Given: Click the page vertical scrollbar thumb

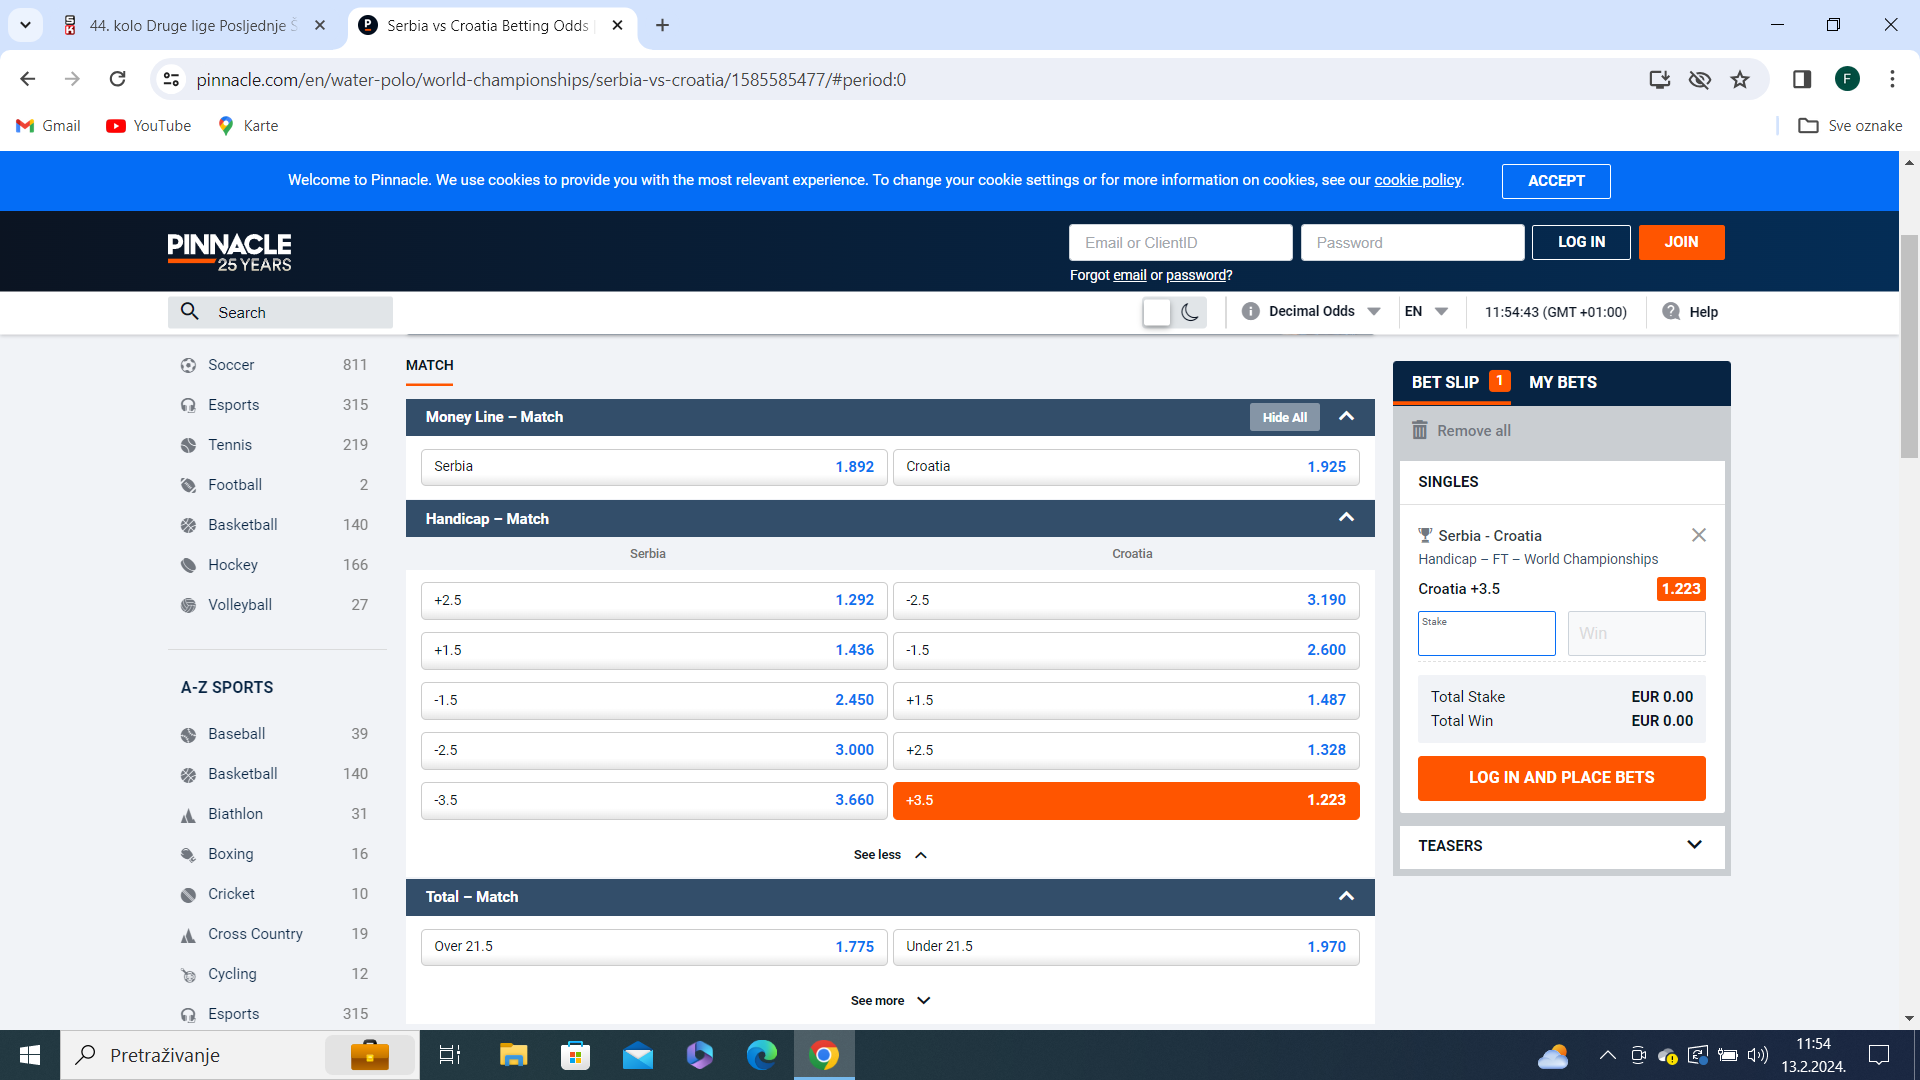Looking at the screenshot, I should click(x=1909, y=345).
